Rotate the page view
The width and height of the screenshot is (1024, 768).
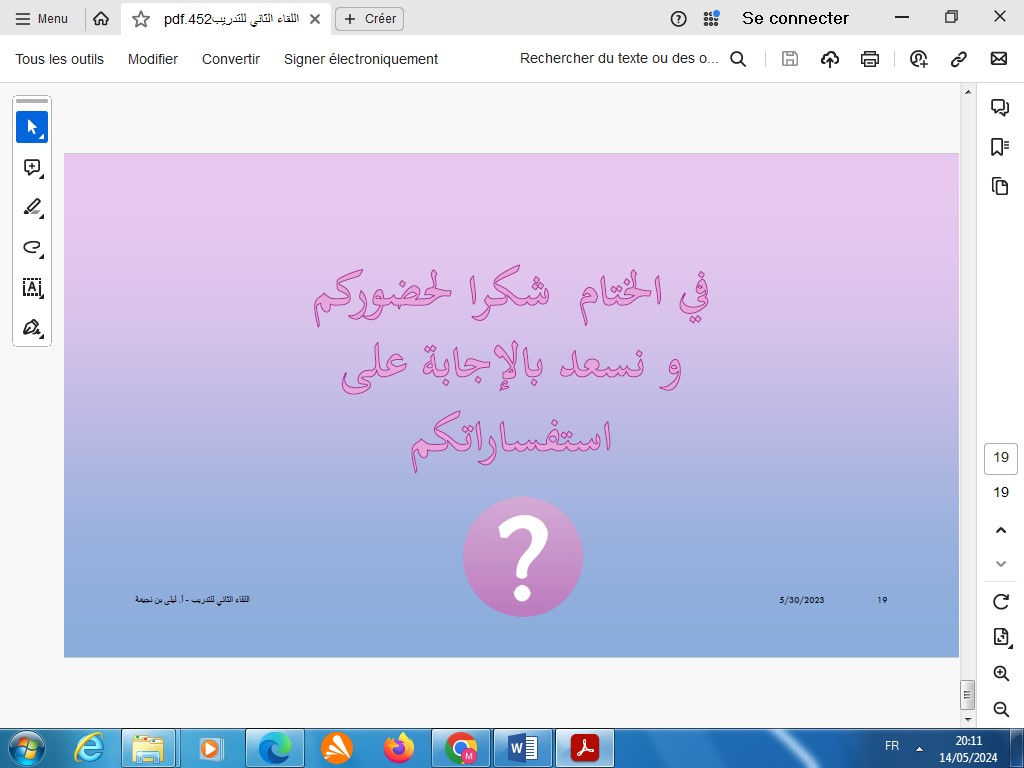click(1000, 601)
